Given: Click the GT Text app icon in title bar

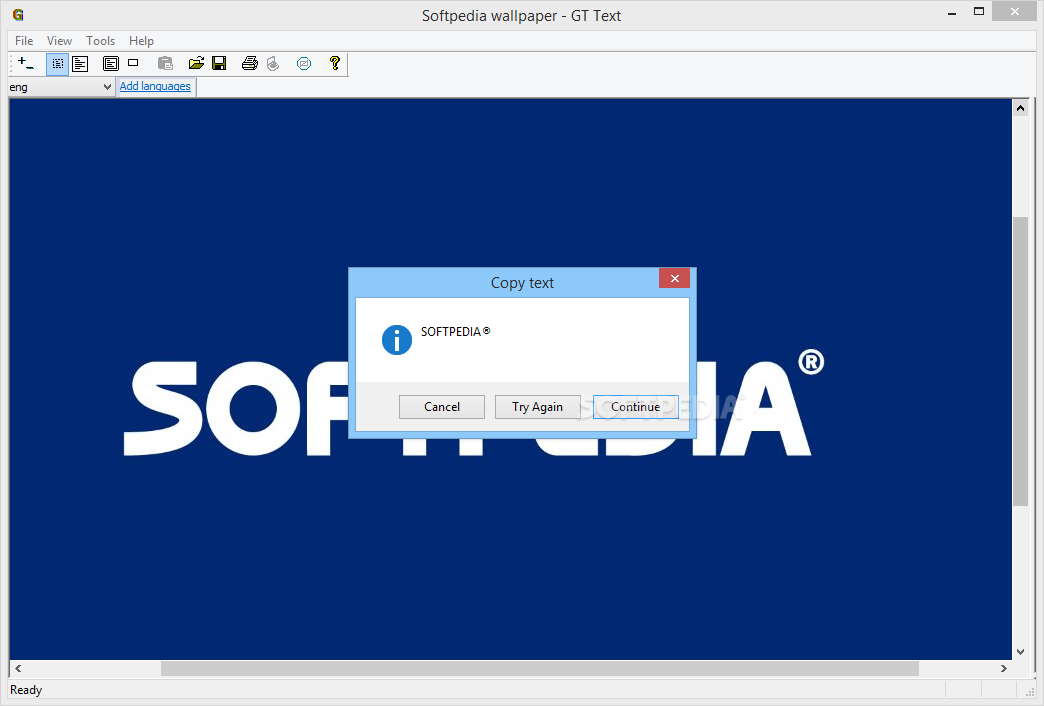Looking at the screenshot, I should pyautogui.click(x=18, y=15).
